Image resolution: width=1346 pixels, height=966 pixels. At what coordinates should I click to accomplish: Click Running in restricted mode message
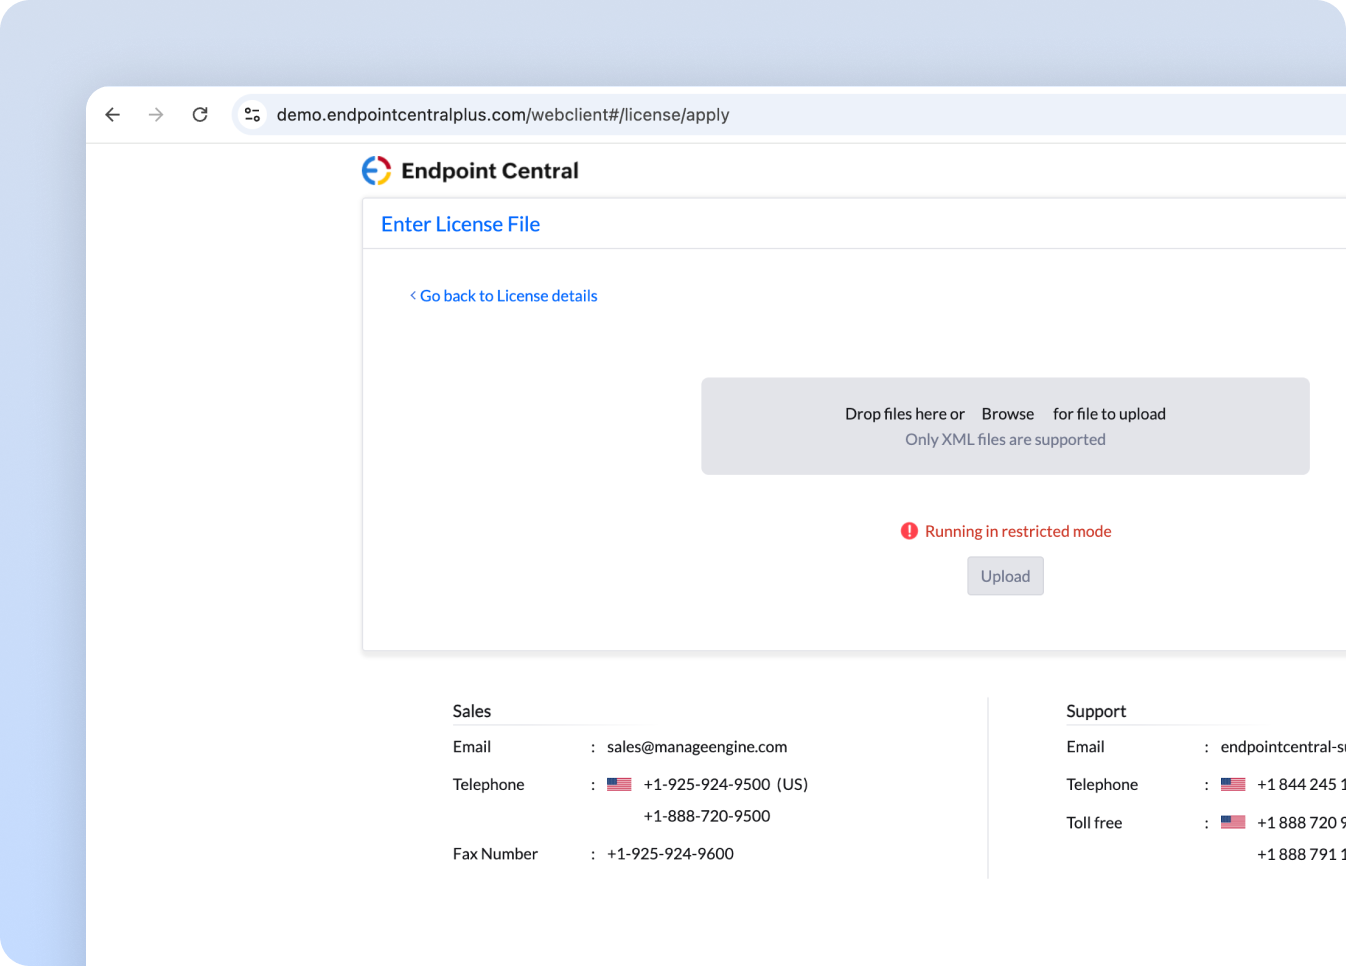[x=1018, y=531]
